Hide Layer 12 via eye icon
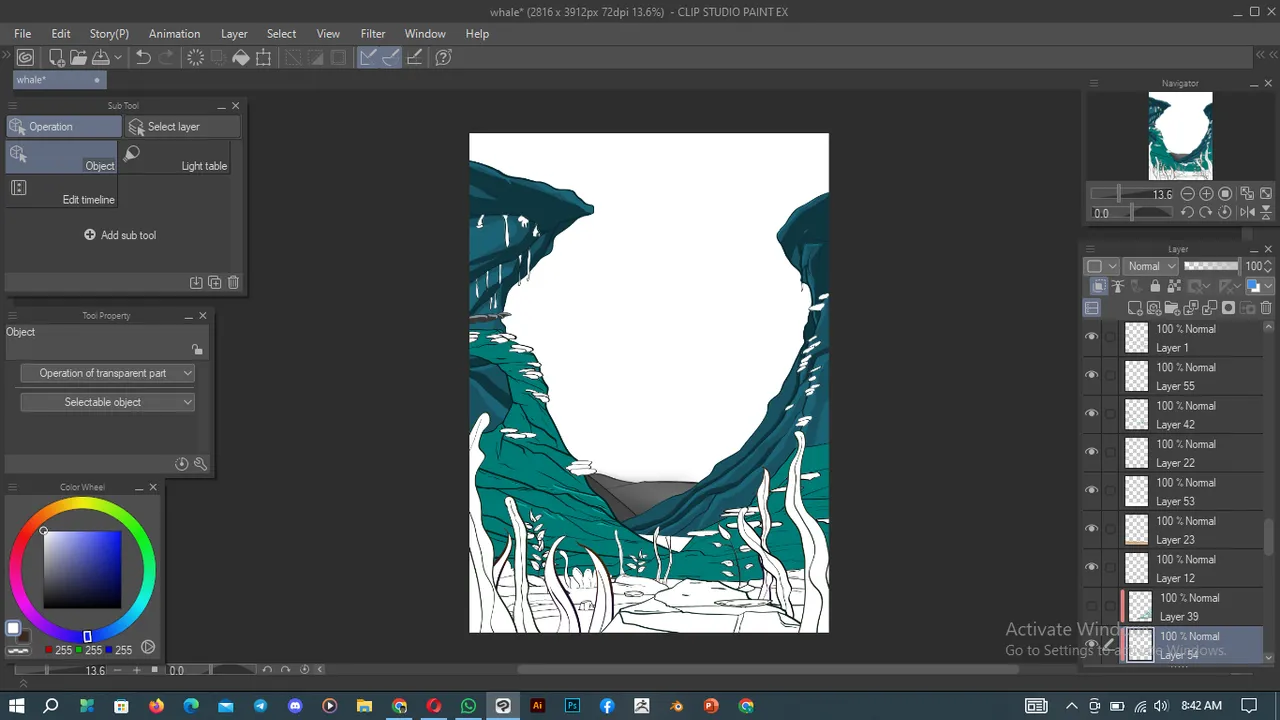The width and height of the screenshot is (1280, 720). pos(1092,567)
